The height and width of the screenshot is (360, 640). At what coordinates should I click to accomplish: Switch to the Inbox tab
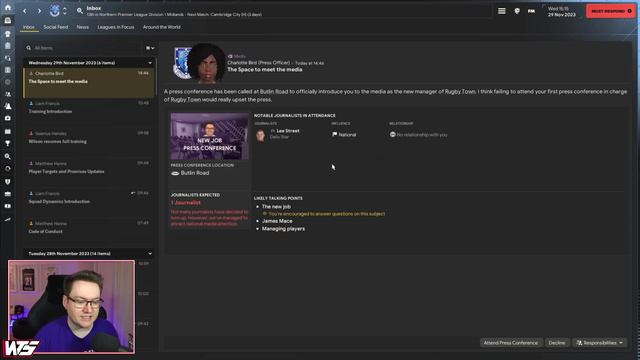(29, 27)
